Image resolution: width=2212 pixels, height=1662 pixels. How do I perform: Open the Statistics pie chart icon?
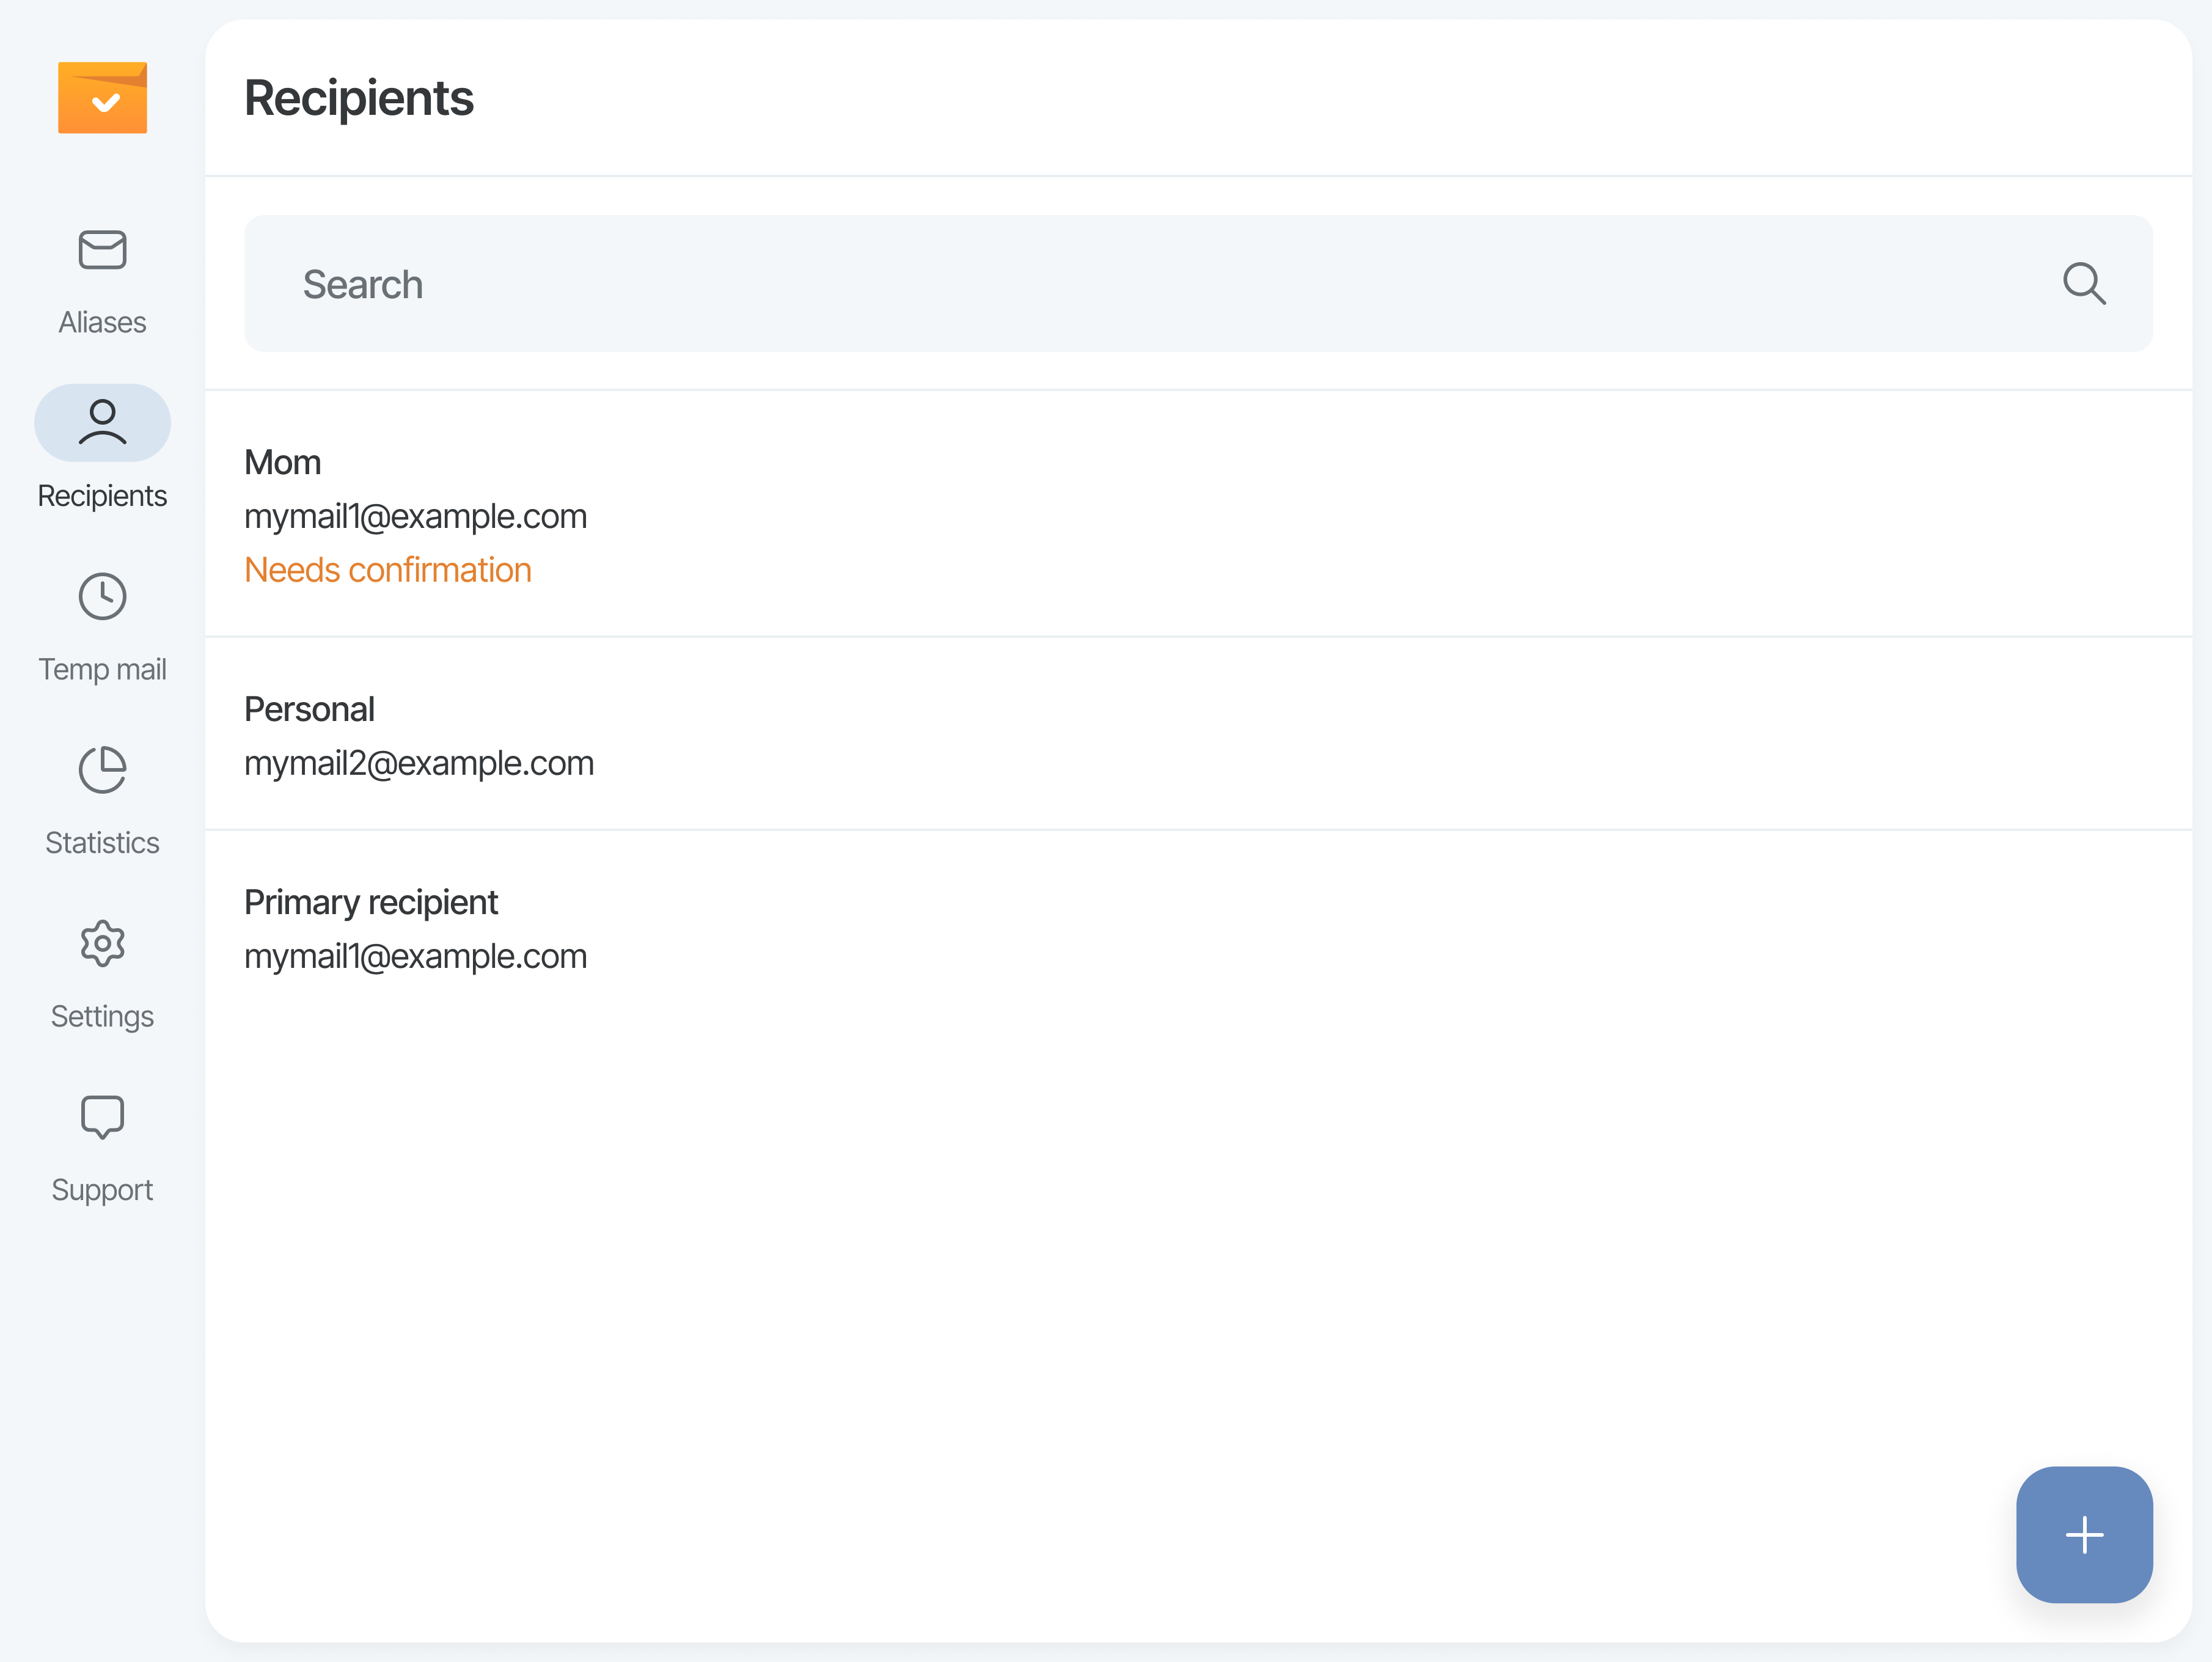tap(102, 770)
